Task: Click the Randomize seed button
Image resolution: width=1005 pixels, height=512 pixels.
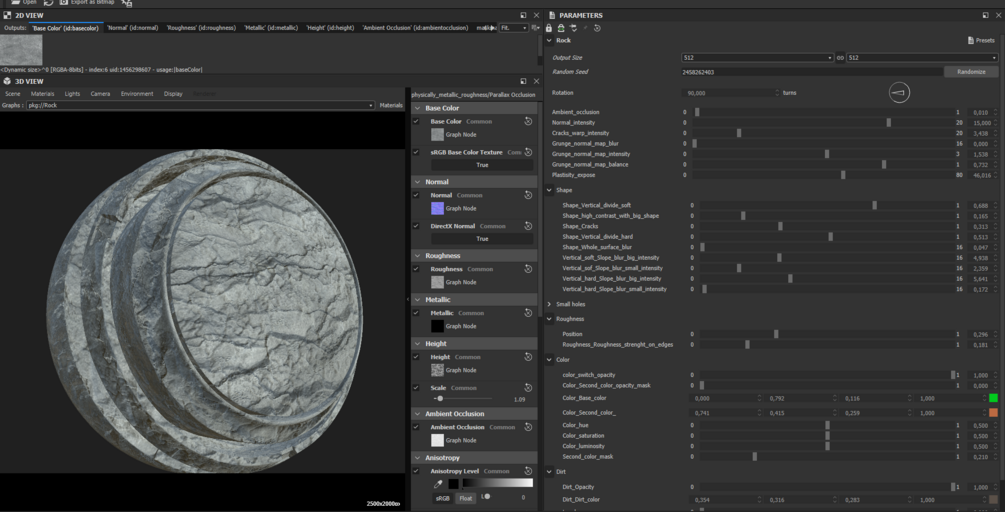Action: [971, 72]
